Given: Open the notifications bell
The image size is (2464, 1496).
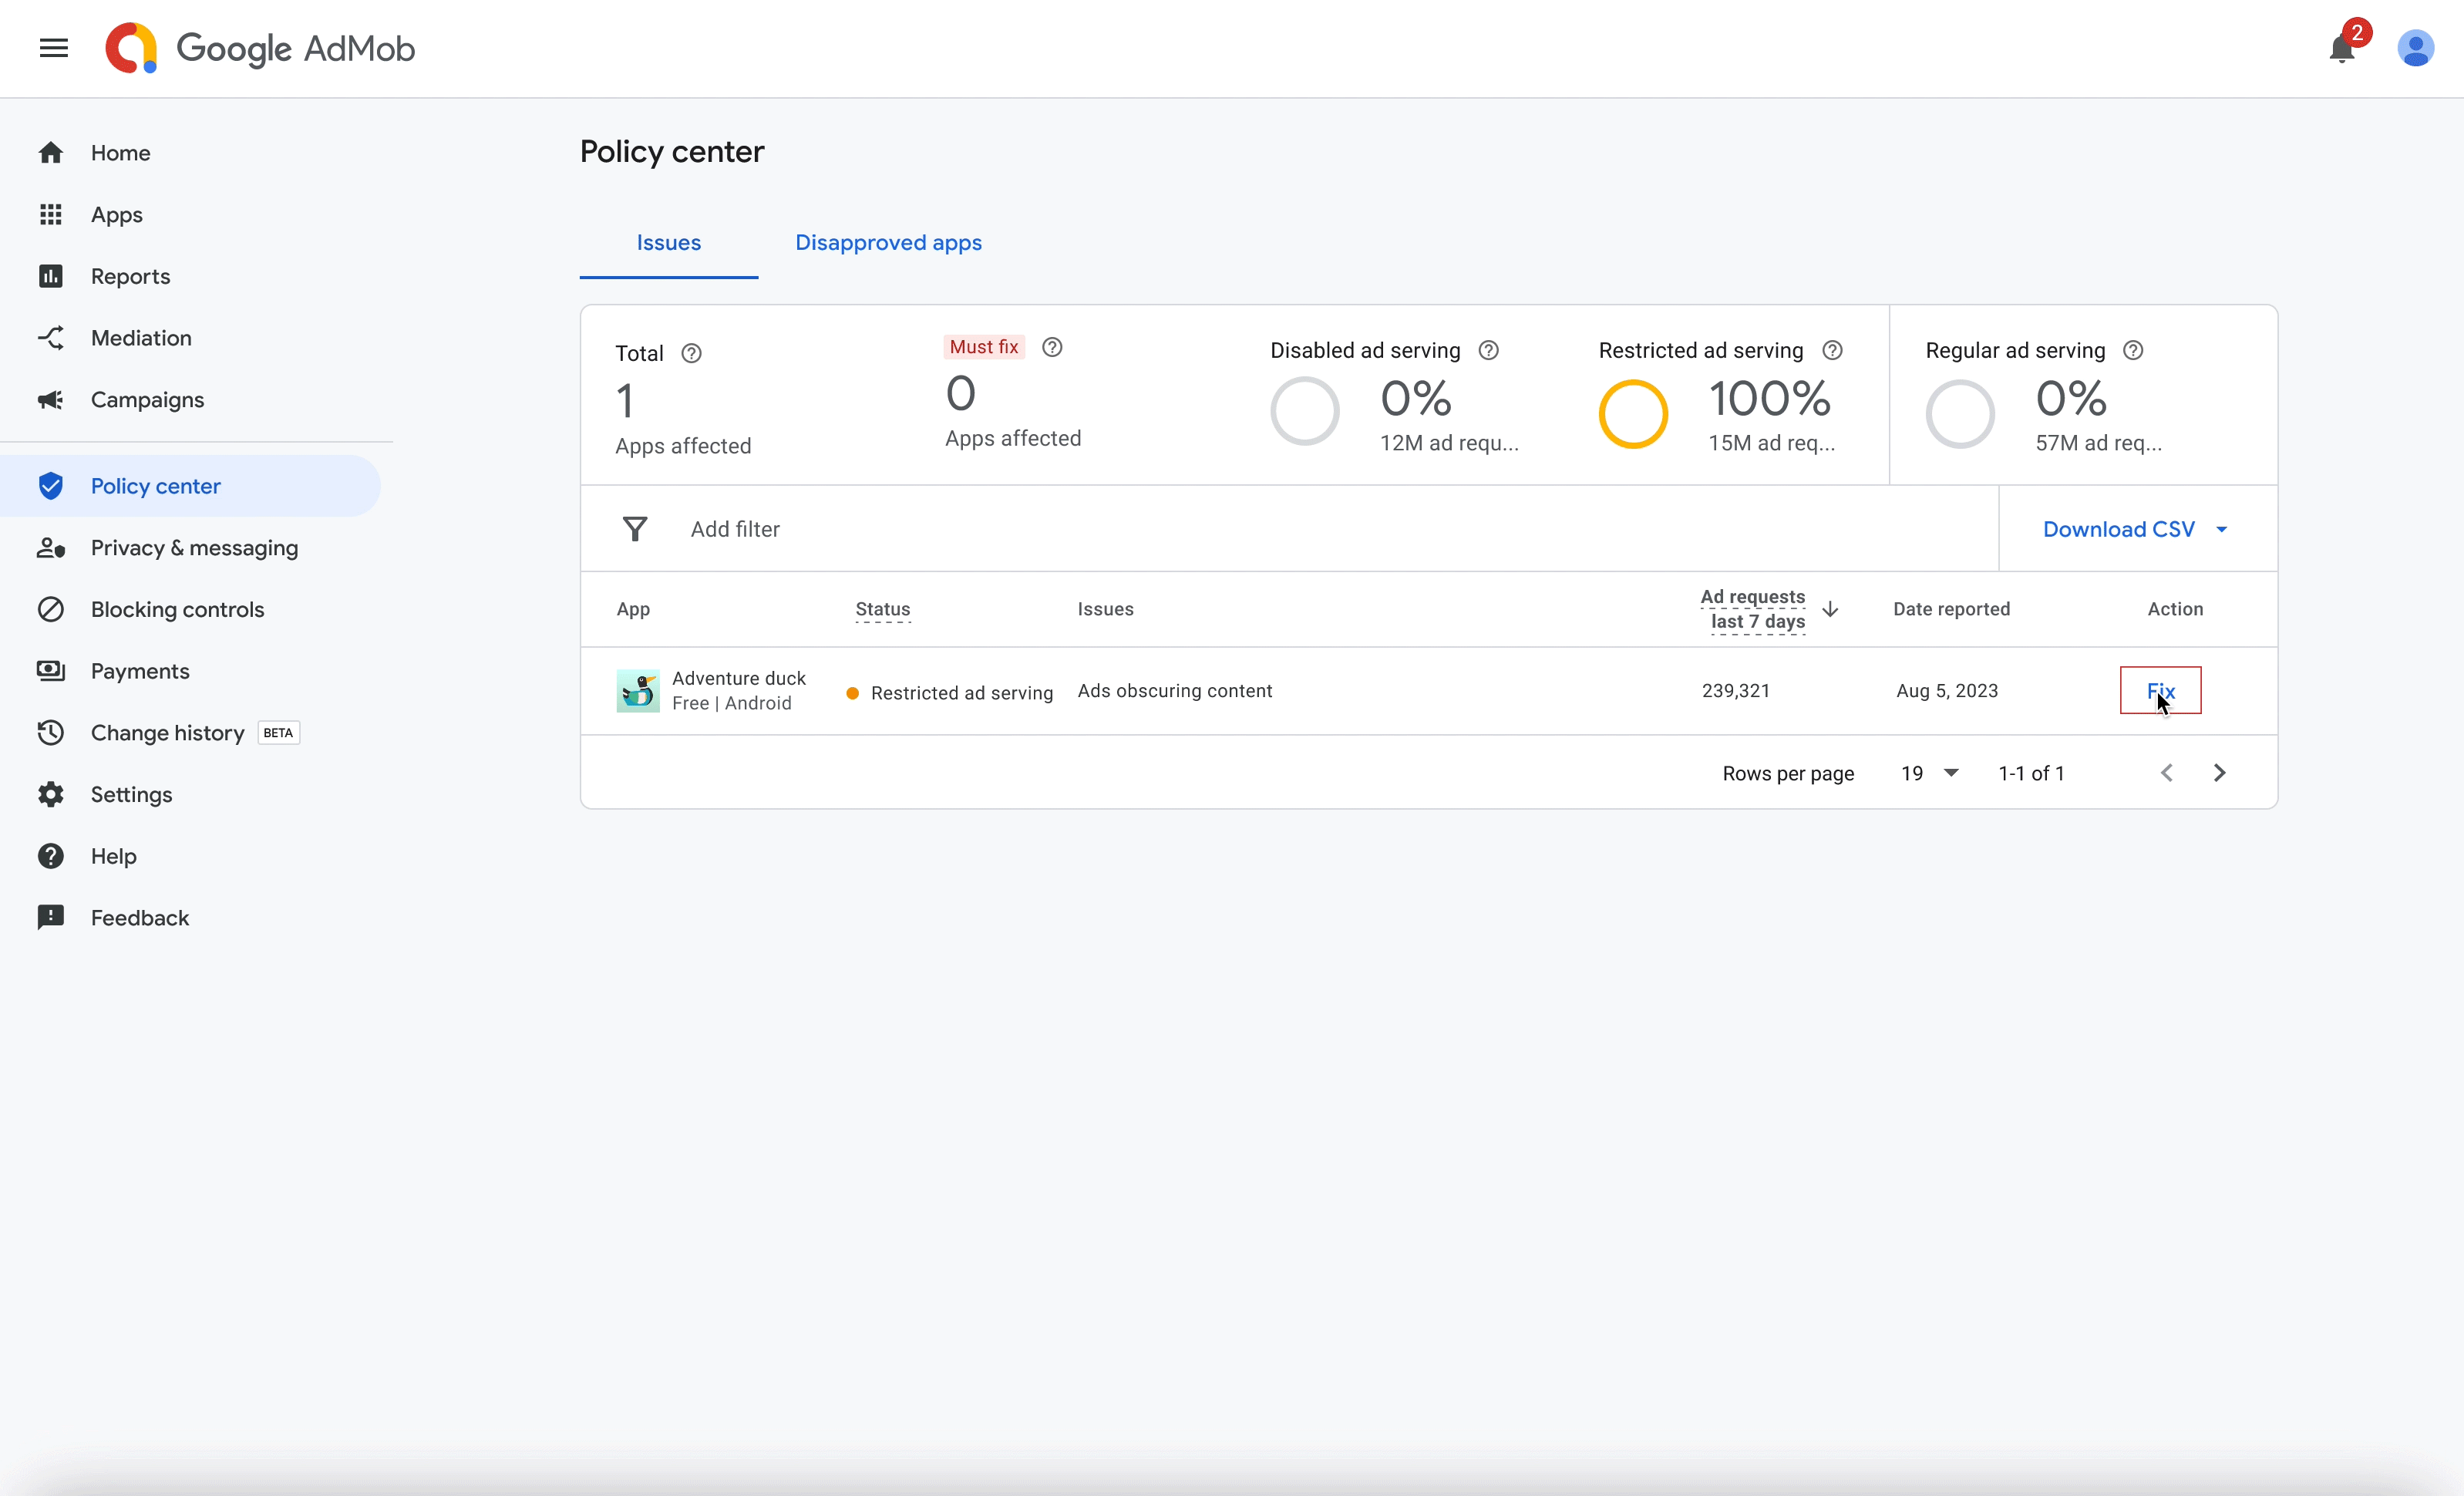Looking at the screenshot, I should point(2342,48).
